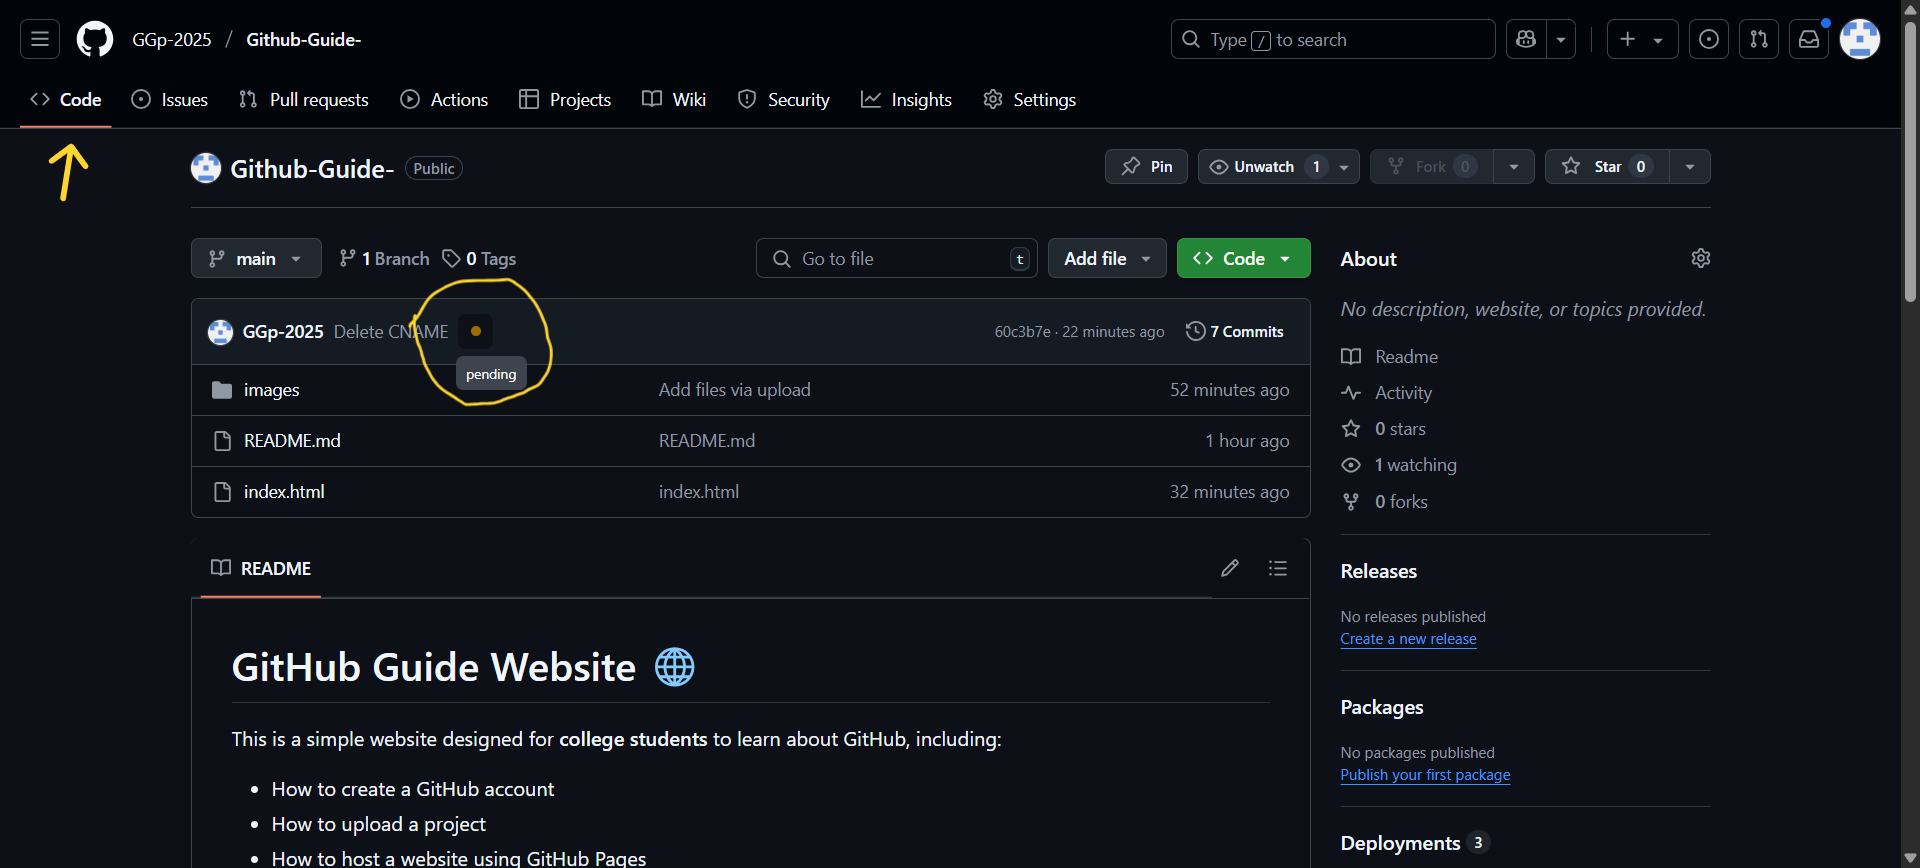Switch to the Projects tab
This screenshot has width=1920, height=868.
pyautogui.click(x=565, y=99)
